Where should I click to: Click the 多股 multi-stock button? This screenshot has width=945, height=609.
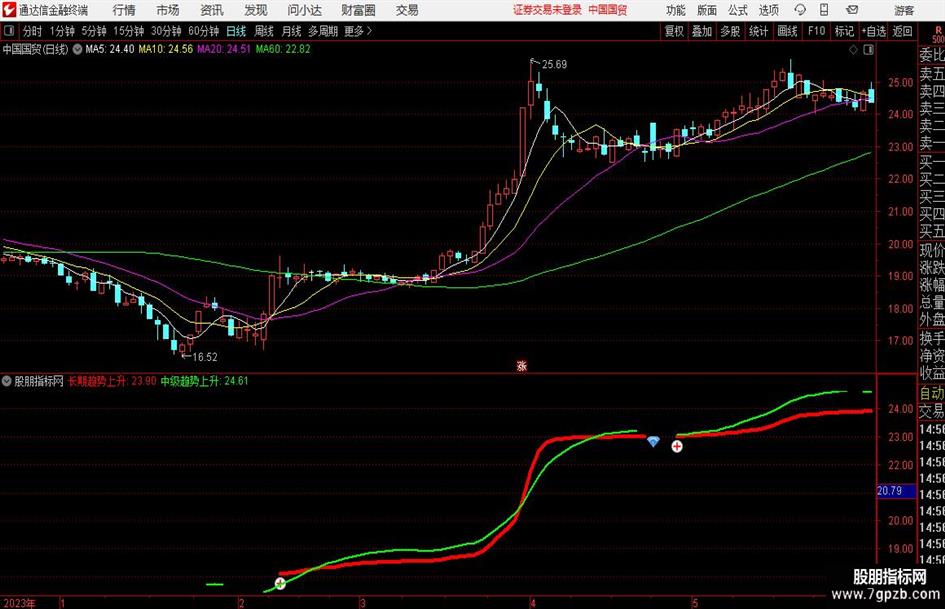click(x=730, y=31)
